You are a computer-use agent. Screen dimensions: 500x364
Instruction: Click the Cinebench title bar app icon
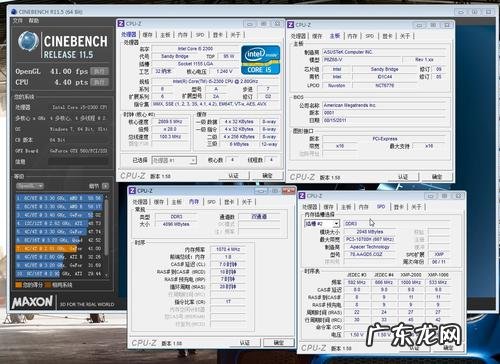[x=14, y=12]
